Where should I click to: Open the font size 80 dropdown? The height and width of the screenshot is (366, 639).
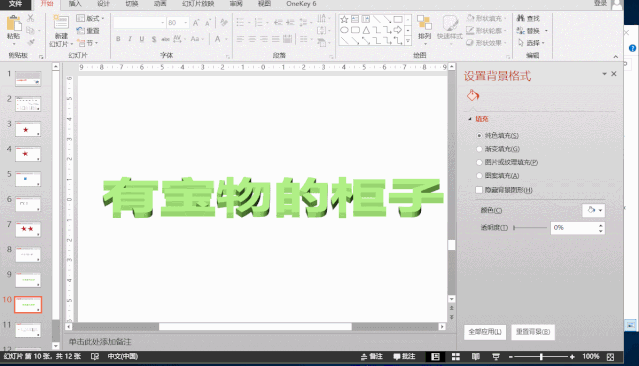[x=186, y=23]
